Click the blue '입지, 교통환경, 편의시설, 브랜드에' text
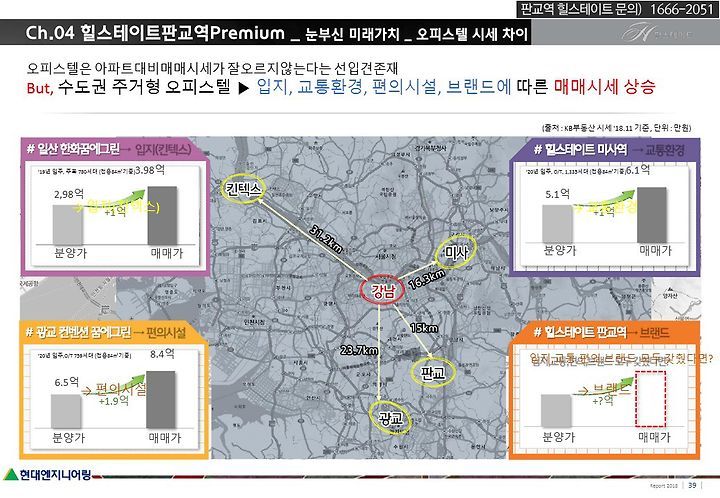The image size is (720, 498). [384, 86]
